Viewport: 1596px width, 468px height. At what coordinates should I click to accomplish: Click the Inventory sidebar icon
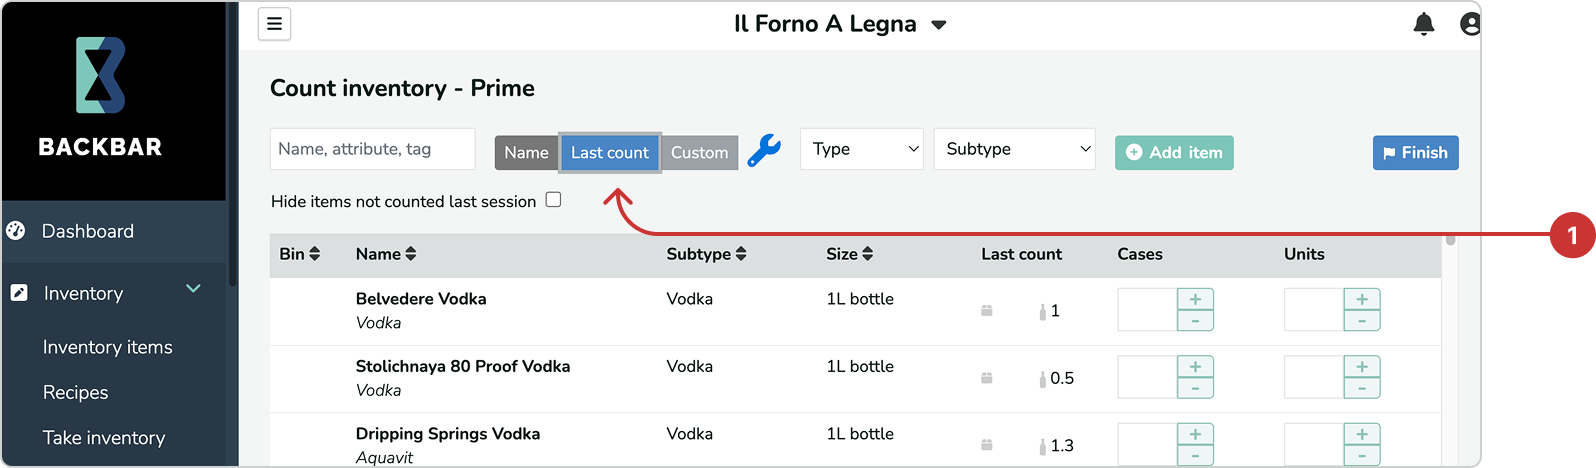point(19,293)
